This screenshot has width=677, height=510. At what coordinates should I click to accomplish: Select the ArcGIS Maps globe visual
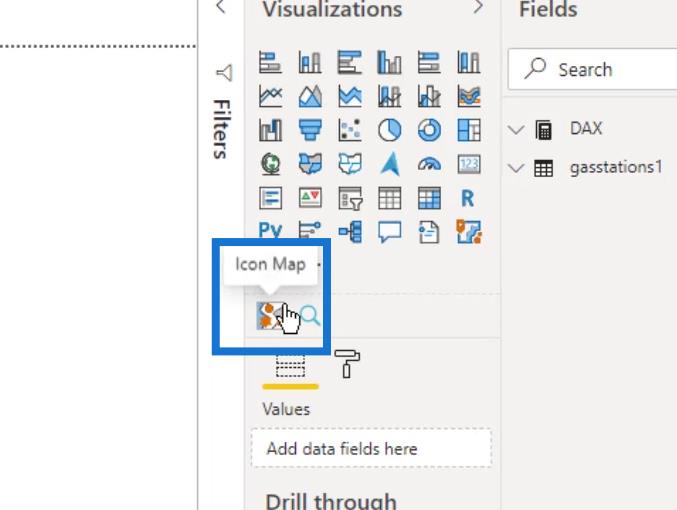270,164
